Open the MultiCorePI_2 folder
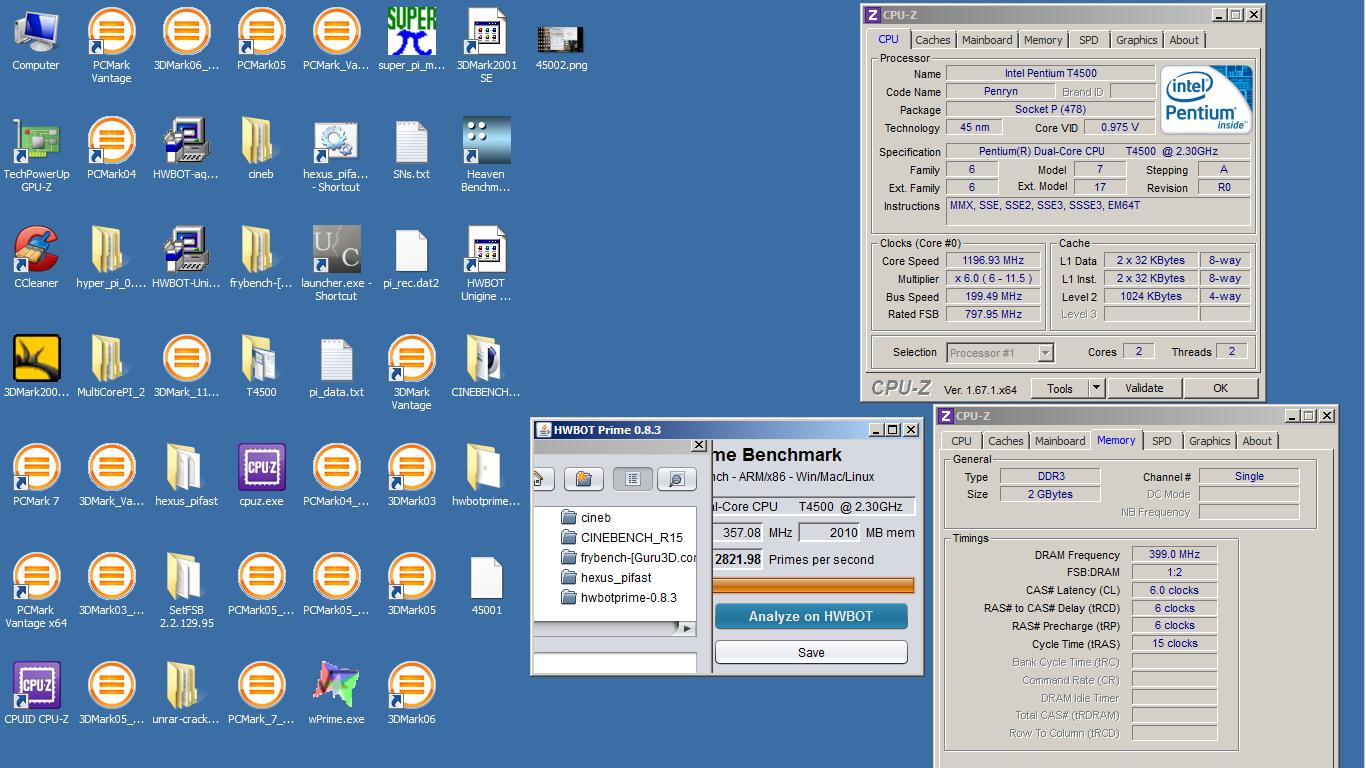Viewport: 1366px width, 768px height. coord(111,367)
